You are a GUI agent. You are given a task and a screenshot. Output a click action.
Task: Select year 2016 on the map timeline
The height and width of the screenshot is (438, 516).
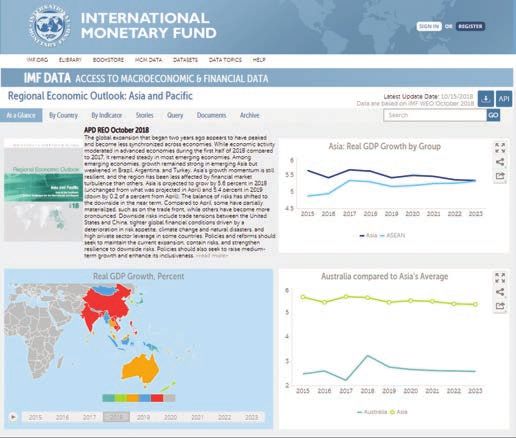[62, 417]
